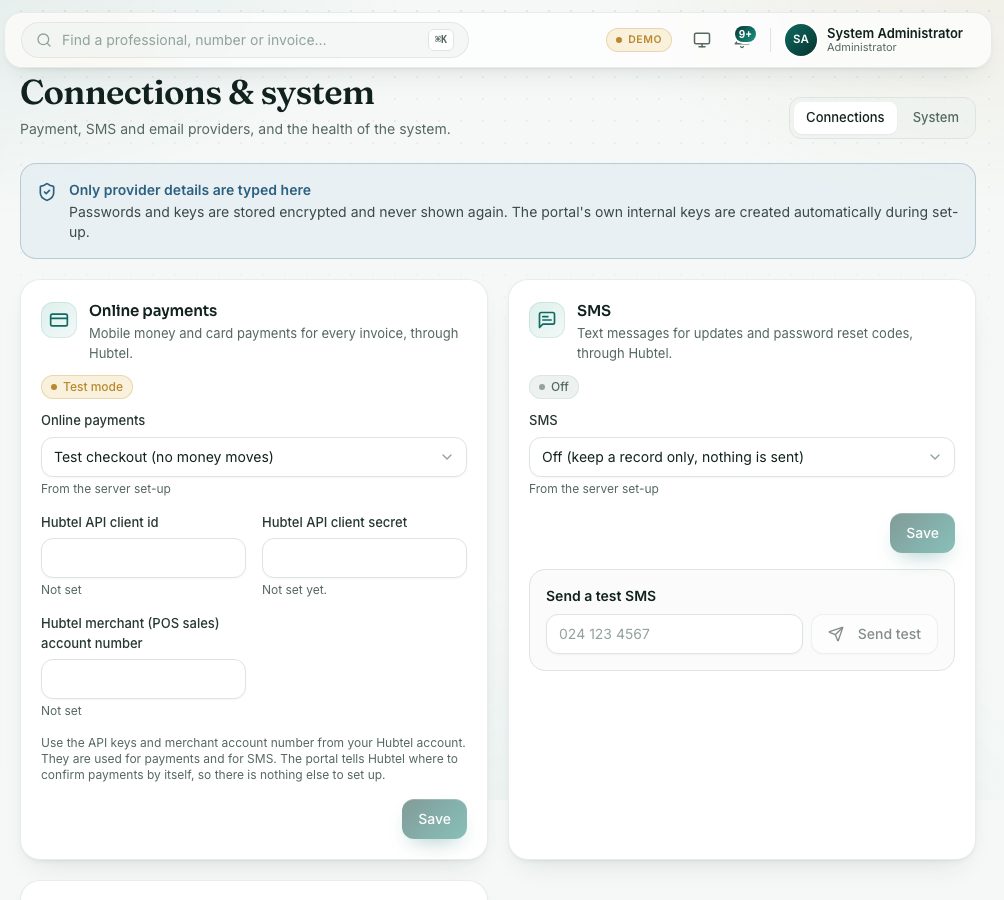Click the "Not set yet." hint text
The width and height of the screenshot is (1004, 900).
[294, 590]
